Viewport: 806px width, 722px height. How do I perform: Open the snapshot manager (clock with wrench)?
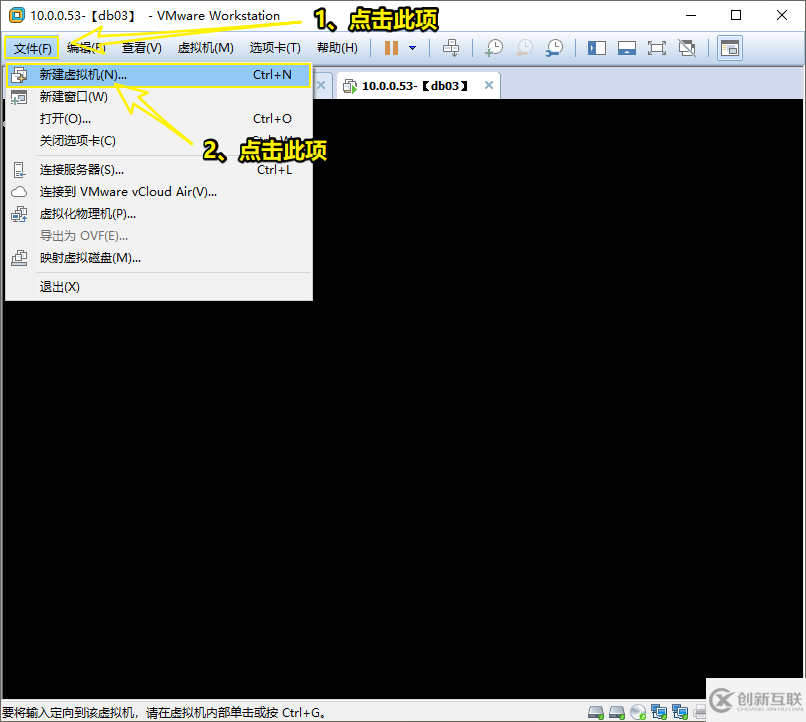(554, 48)
